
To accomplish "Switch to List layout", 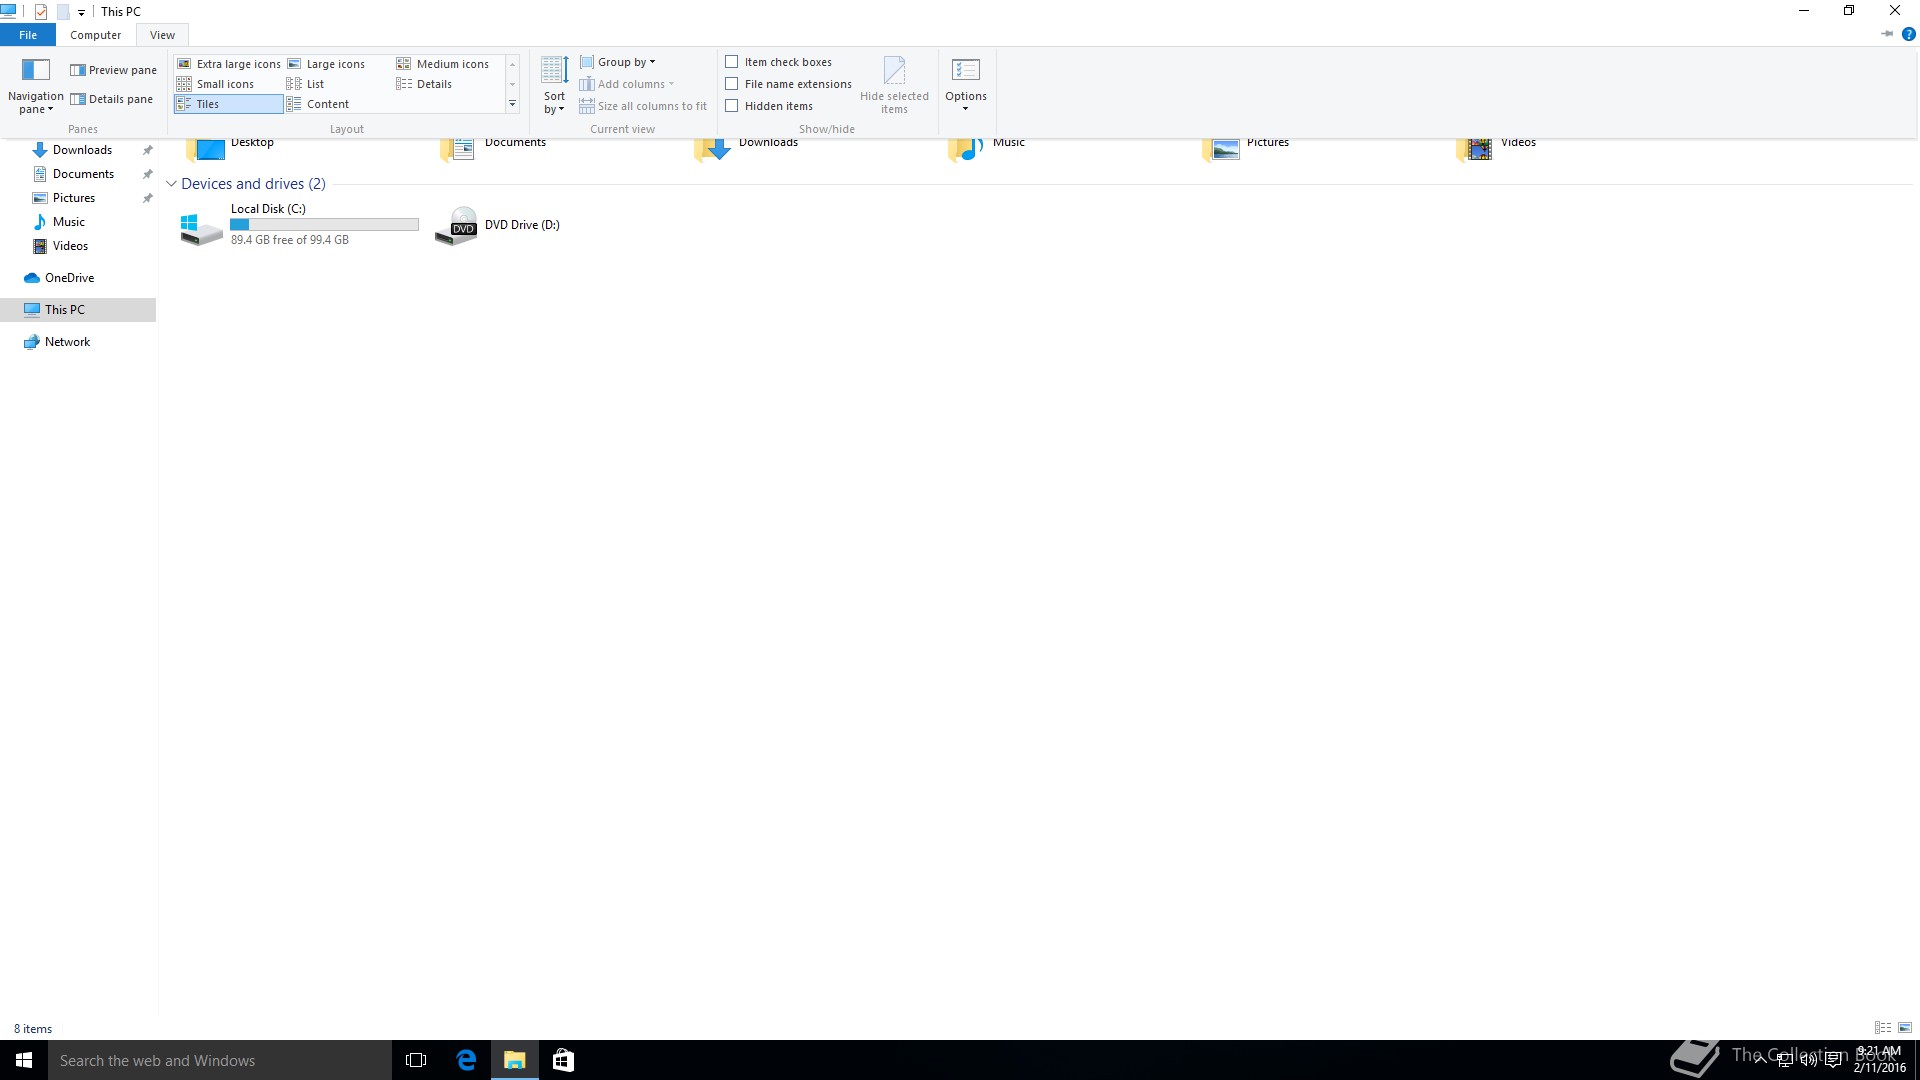I will (306, 84).
